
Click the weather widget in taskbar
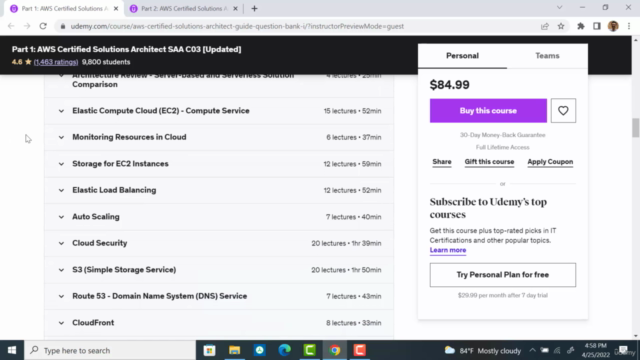click(x=483, y=351)
